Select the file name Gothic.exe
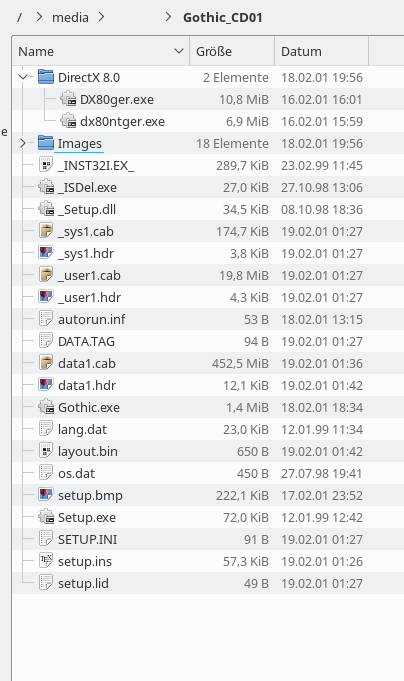Viewport: 404px width, 681px height. pyautogui.click(x=89, y=408)
